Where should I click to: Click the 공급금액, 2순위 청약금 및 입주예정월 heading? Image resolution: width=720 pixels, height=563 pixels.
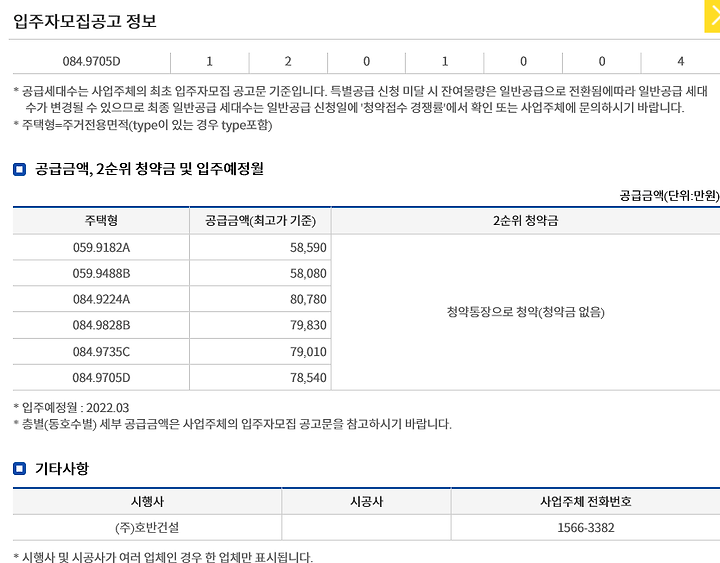pos(149,169)
